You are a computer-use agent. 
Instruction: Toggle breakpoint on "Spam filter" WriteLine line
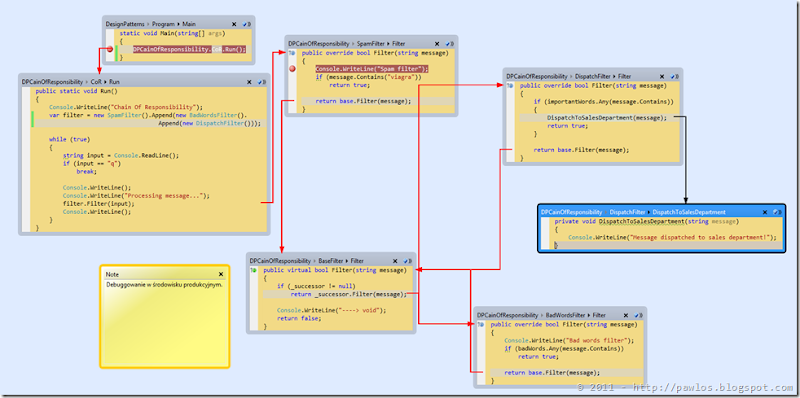point(292,69)
